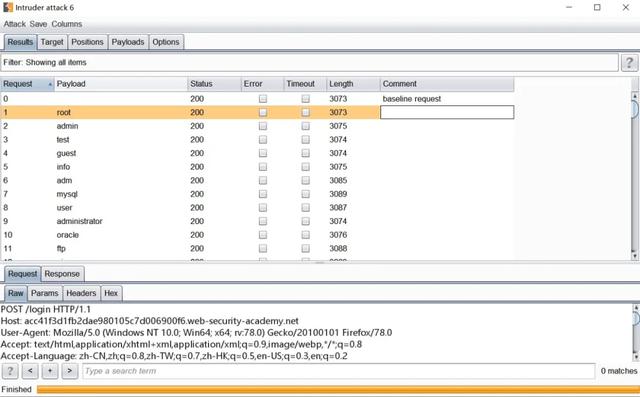The width and height of the screenshot is (640, 397).
Task: Open the Columns menu
Action: click(x=67, y=24)
